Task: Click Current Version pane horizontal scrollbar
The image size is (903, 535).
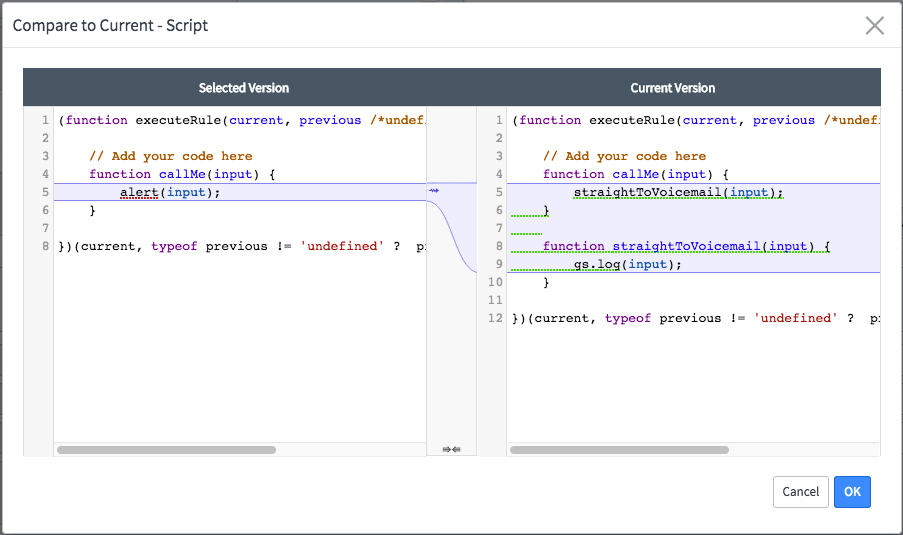Action: tap(620, 450)
